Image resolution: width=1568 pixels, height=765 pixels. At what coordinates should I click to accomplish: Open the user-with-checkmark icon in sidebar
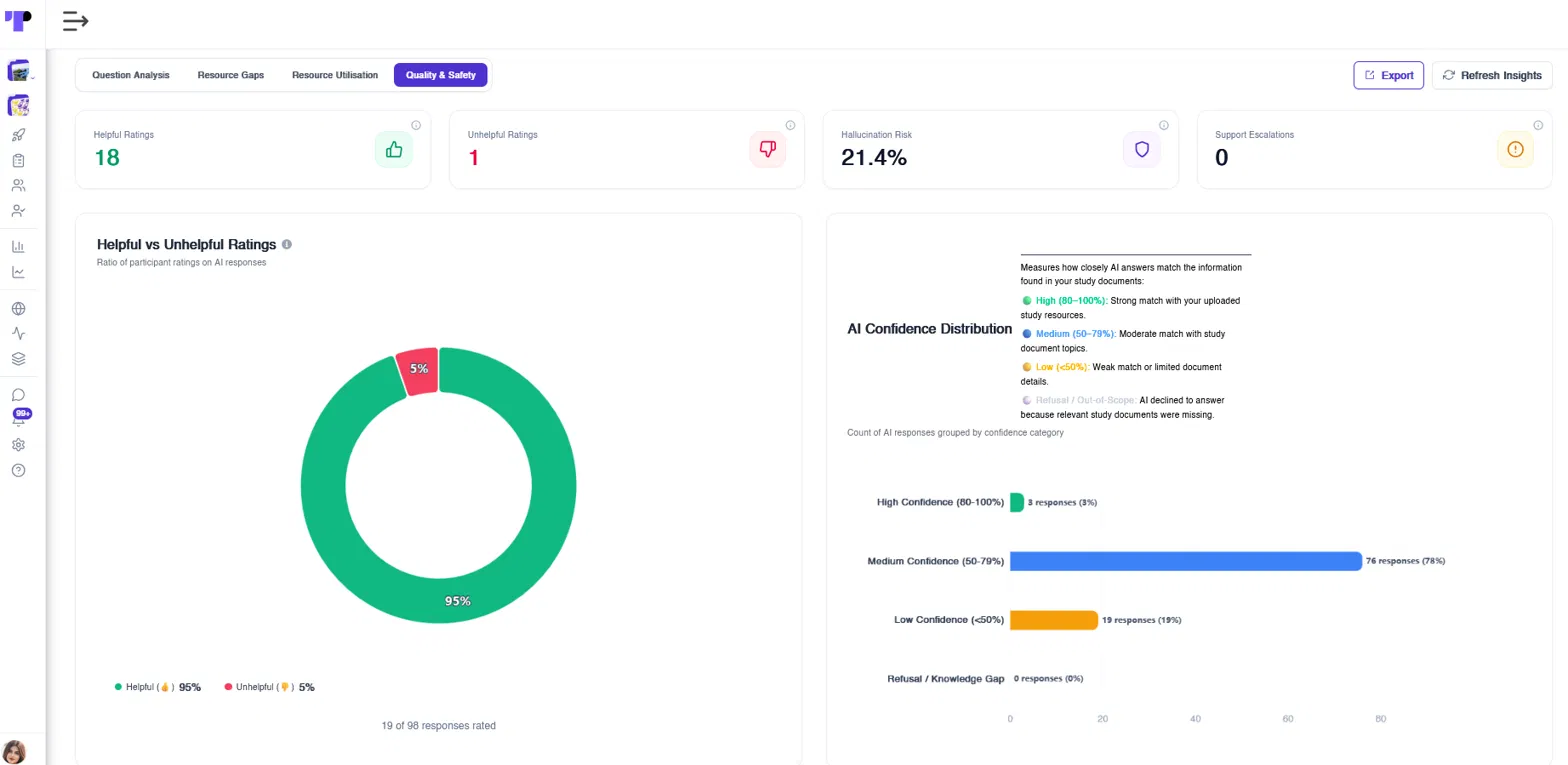tap(18, 210)
